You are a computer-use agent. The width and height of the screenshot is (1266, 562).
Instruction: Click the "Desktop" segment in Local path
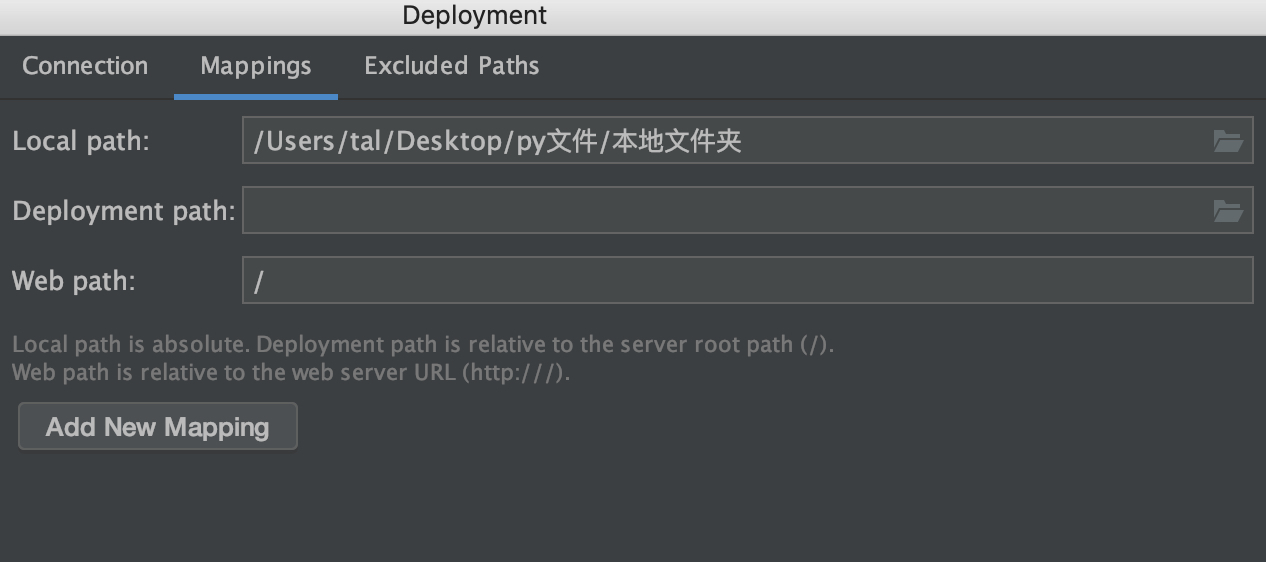pyautogui.click(x=448, y=141)
